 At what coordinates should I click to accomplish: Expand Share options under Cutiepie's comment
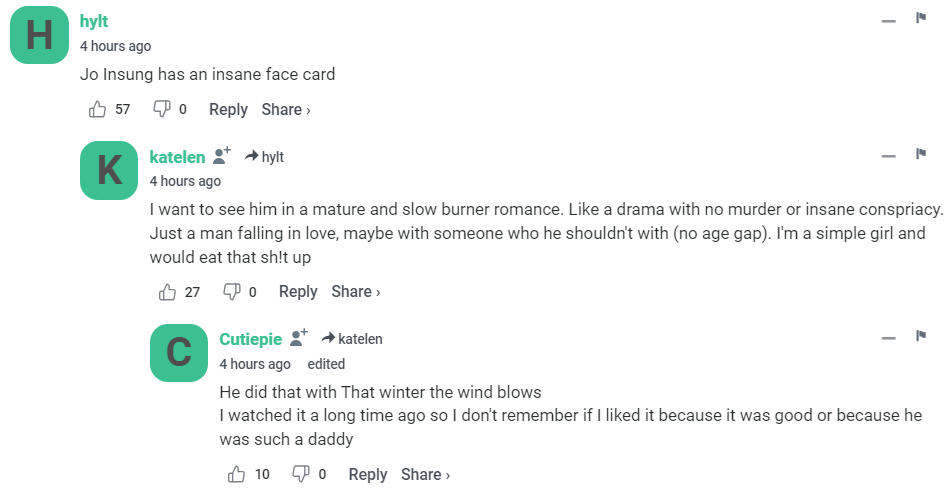[x=426, y=474]
